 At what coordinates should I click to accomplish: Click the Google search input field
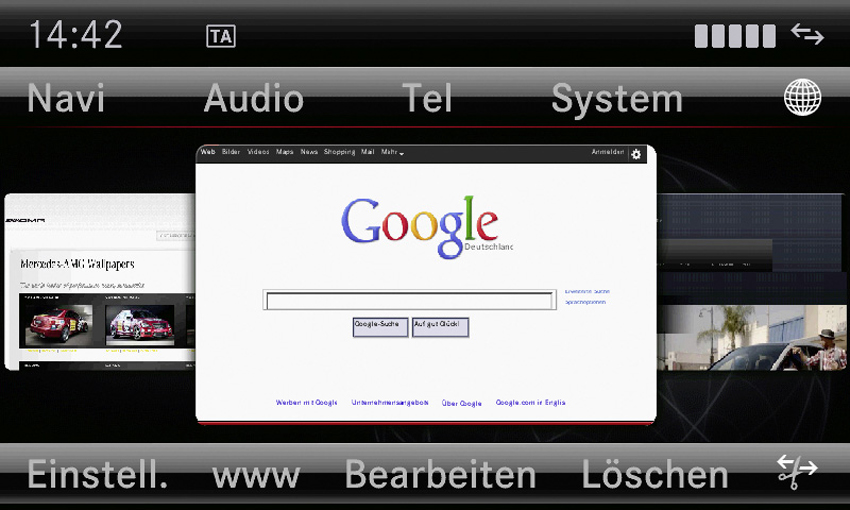tap(409, 300)
